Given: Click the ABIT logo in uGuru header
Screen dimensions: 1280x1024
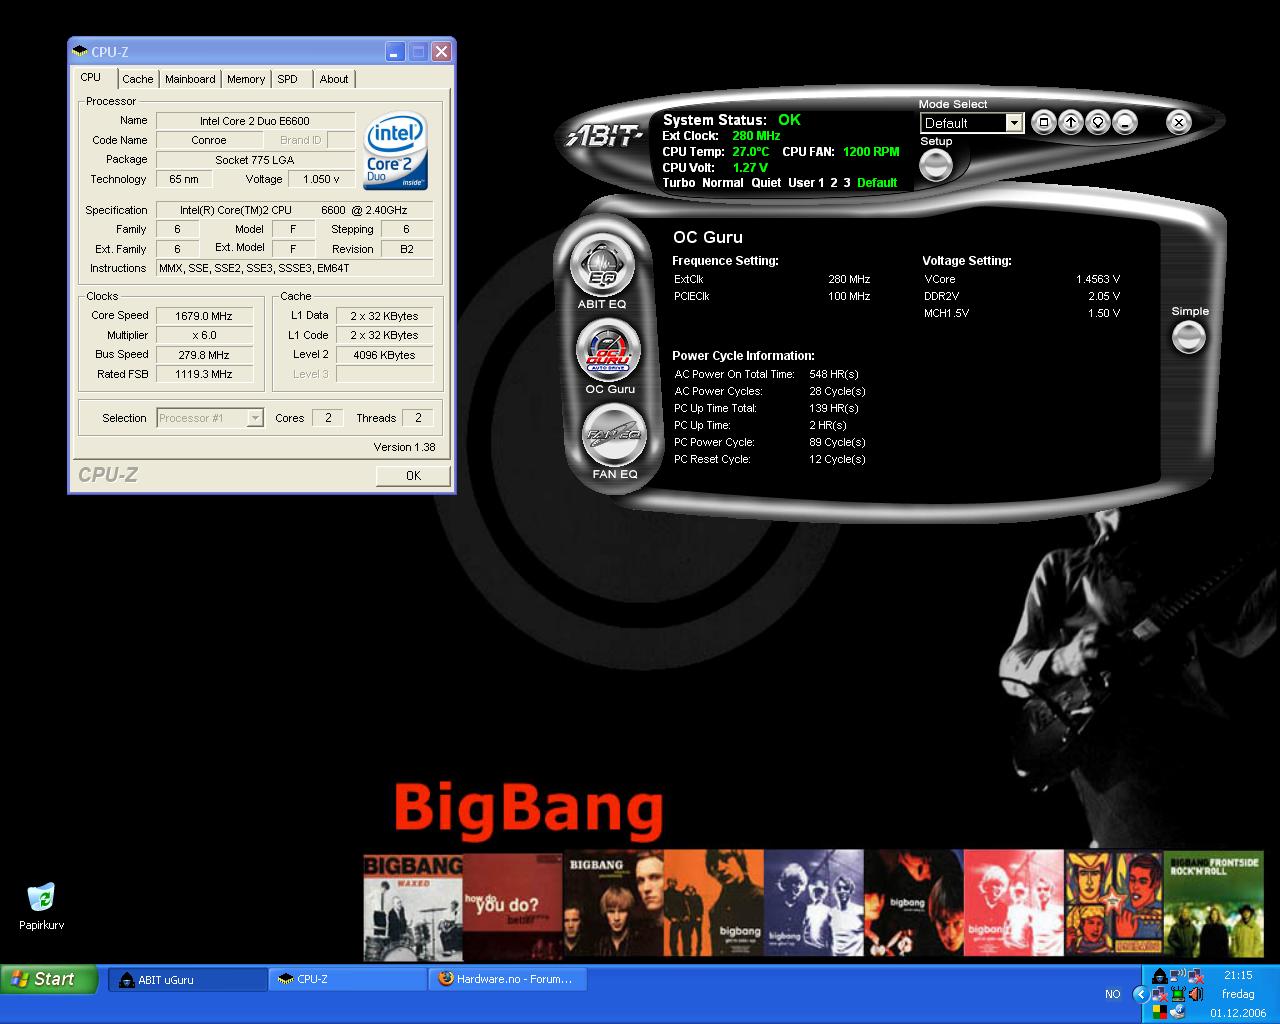Looking at the screenshot, I should tap(604, 136).
